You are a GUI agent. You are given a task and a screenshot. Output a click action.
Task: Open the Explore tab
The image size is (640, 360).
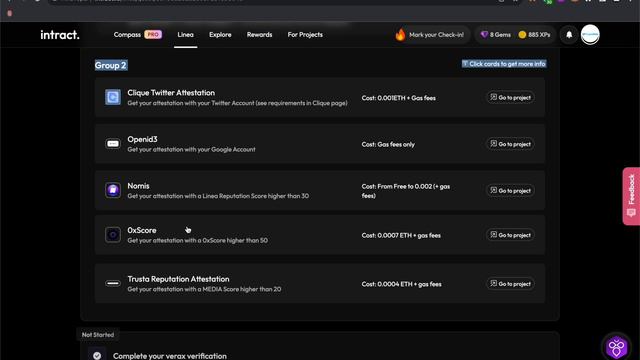tap(220, 35)
